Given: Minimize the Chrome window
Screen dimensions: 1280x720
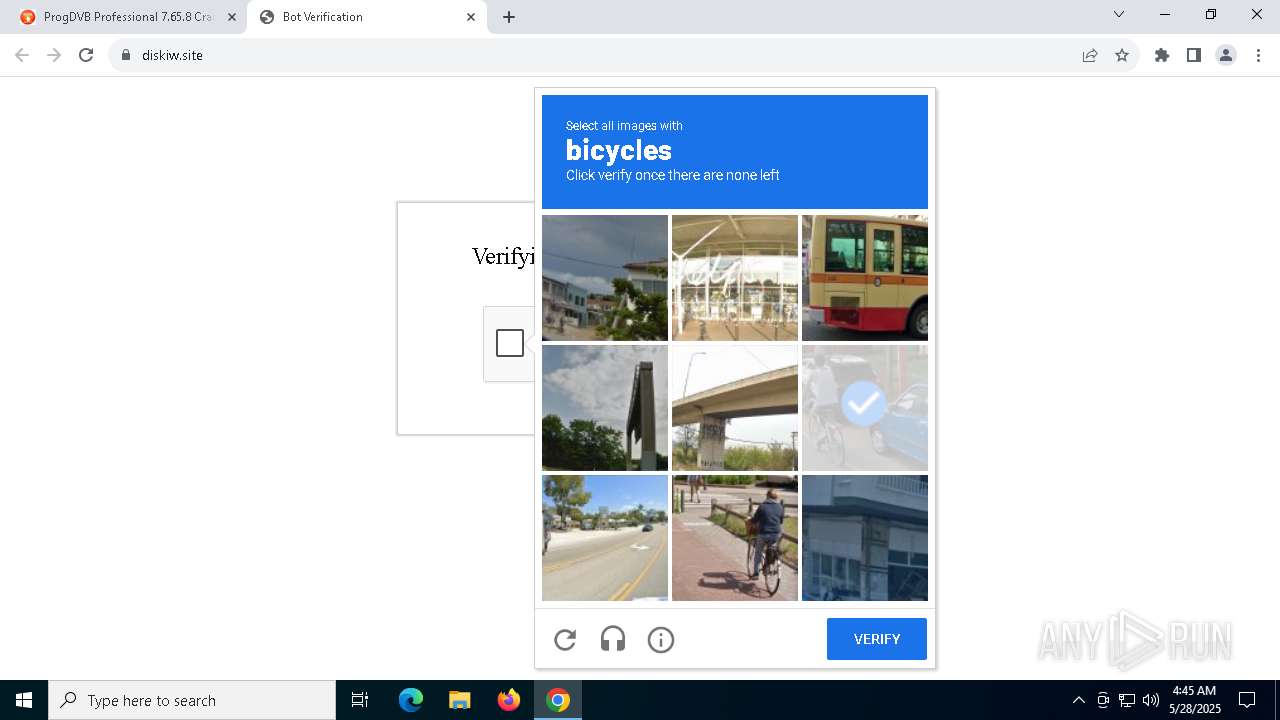Looking at the screenshot, I should [1165, 14].
